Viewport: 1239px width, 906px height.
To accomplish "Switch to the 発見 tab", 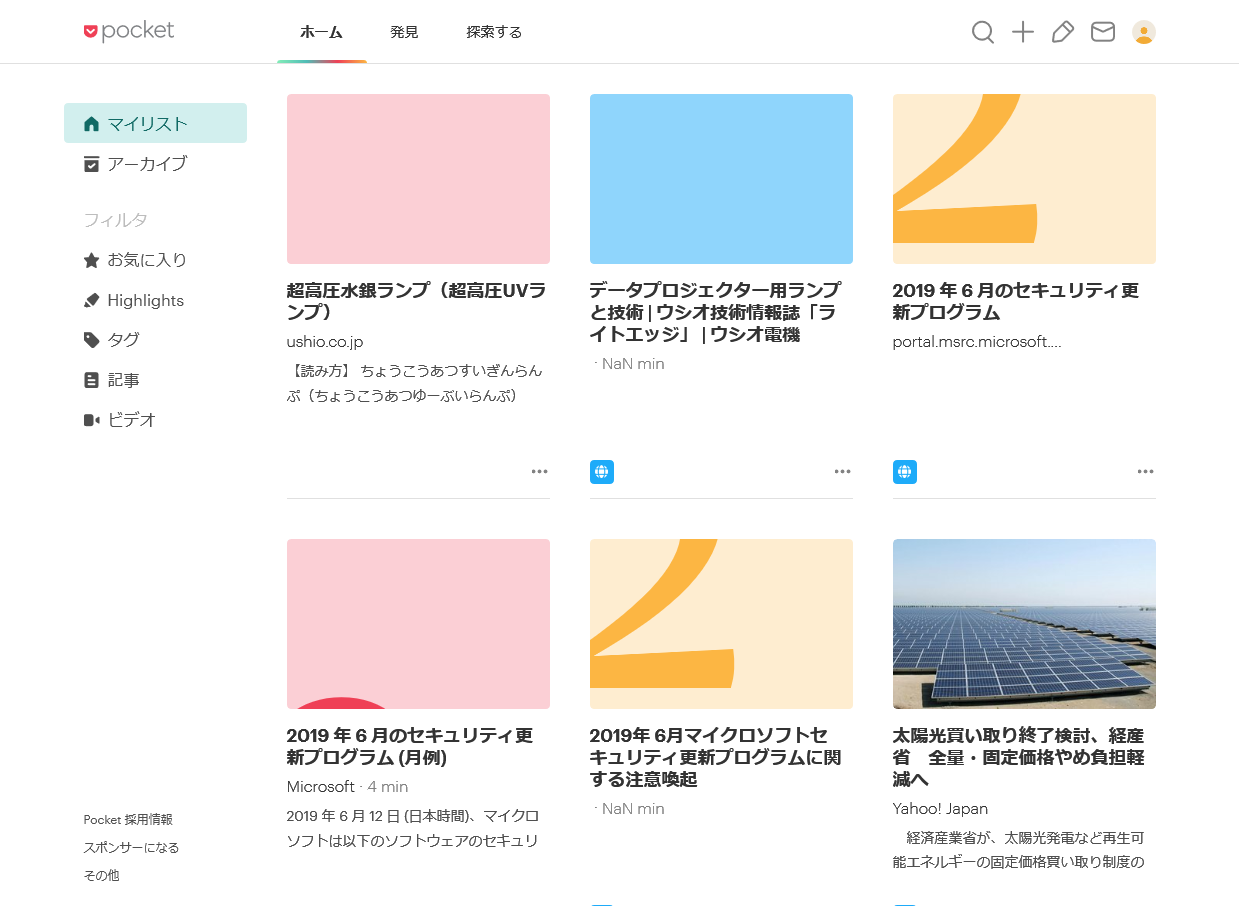I will click(404, 33).
